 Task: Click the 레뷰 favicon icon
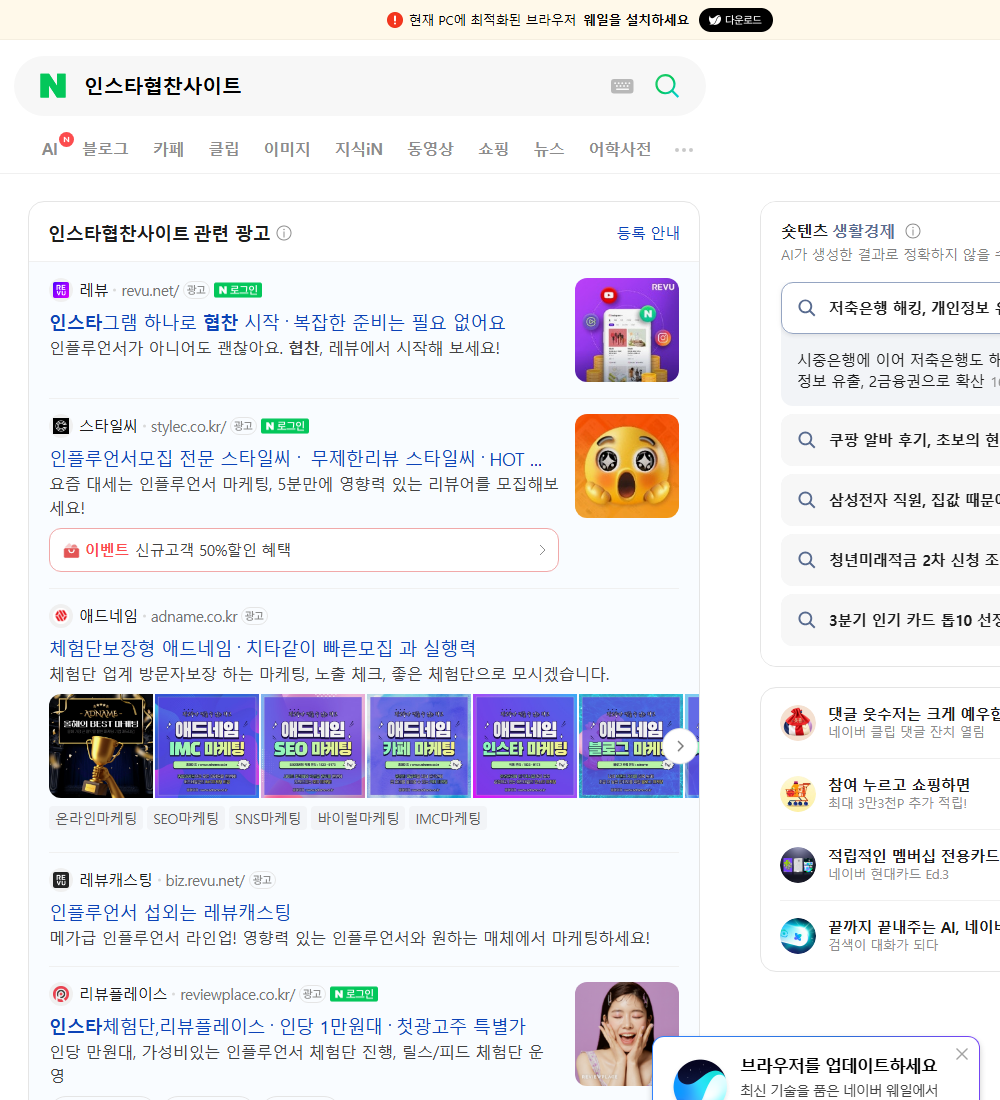point(61,290)
